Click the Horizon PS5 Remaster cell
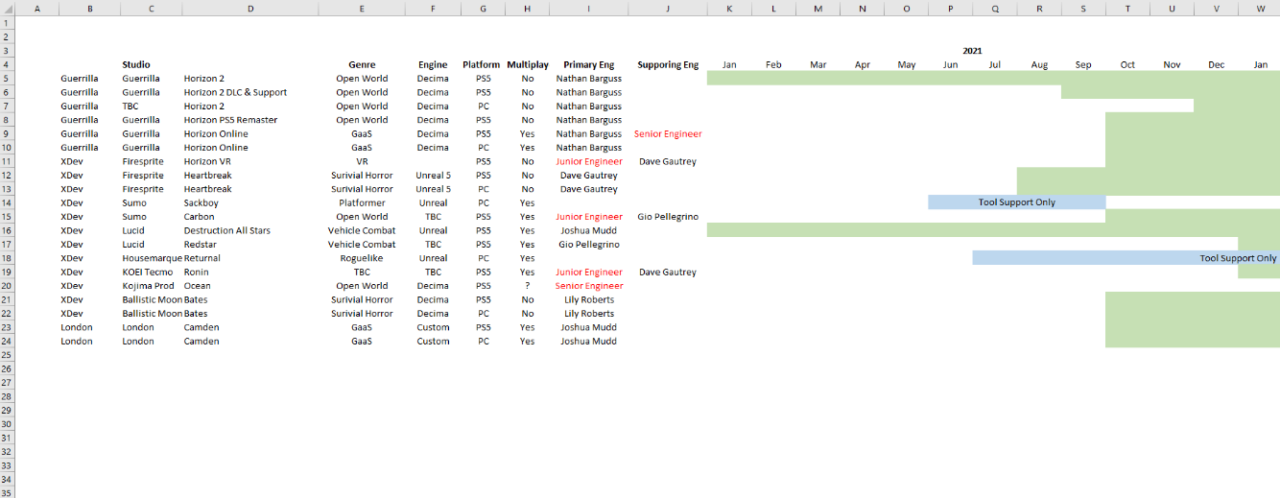Screen dimensions: 1280x498 230,120
